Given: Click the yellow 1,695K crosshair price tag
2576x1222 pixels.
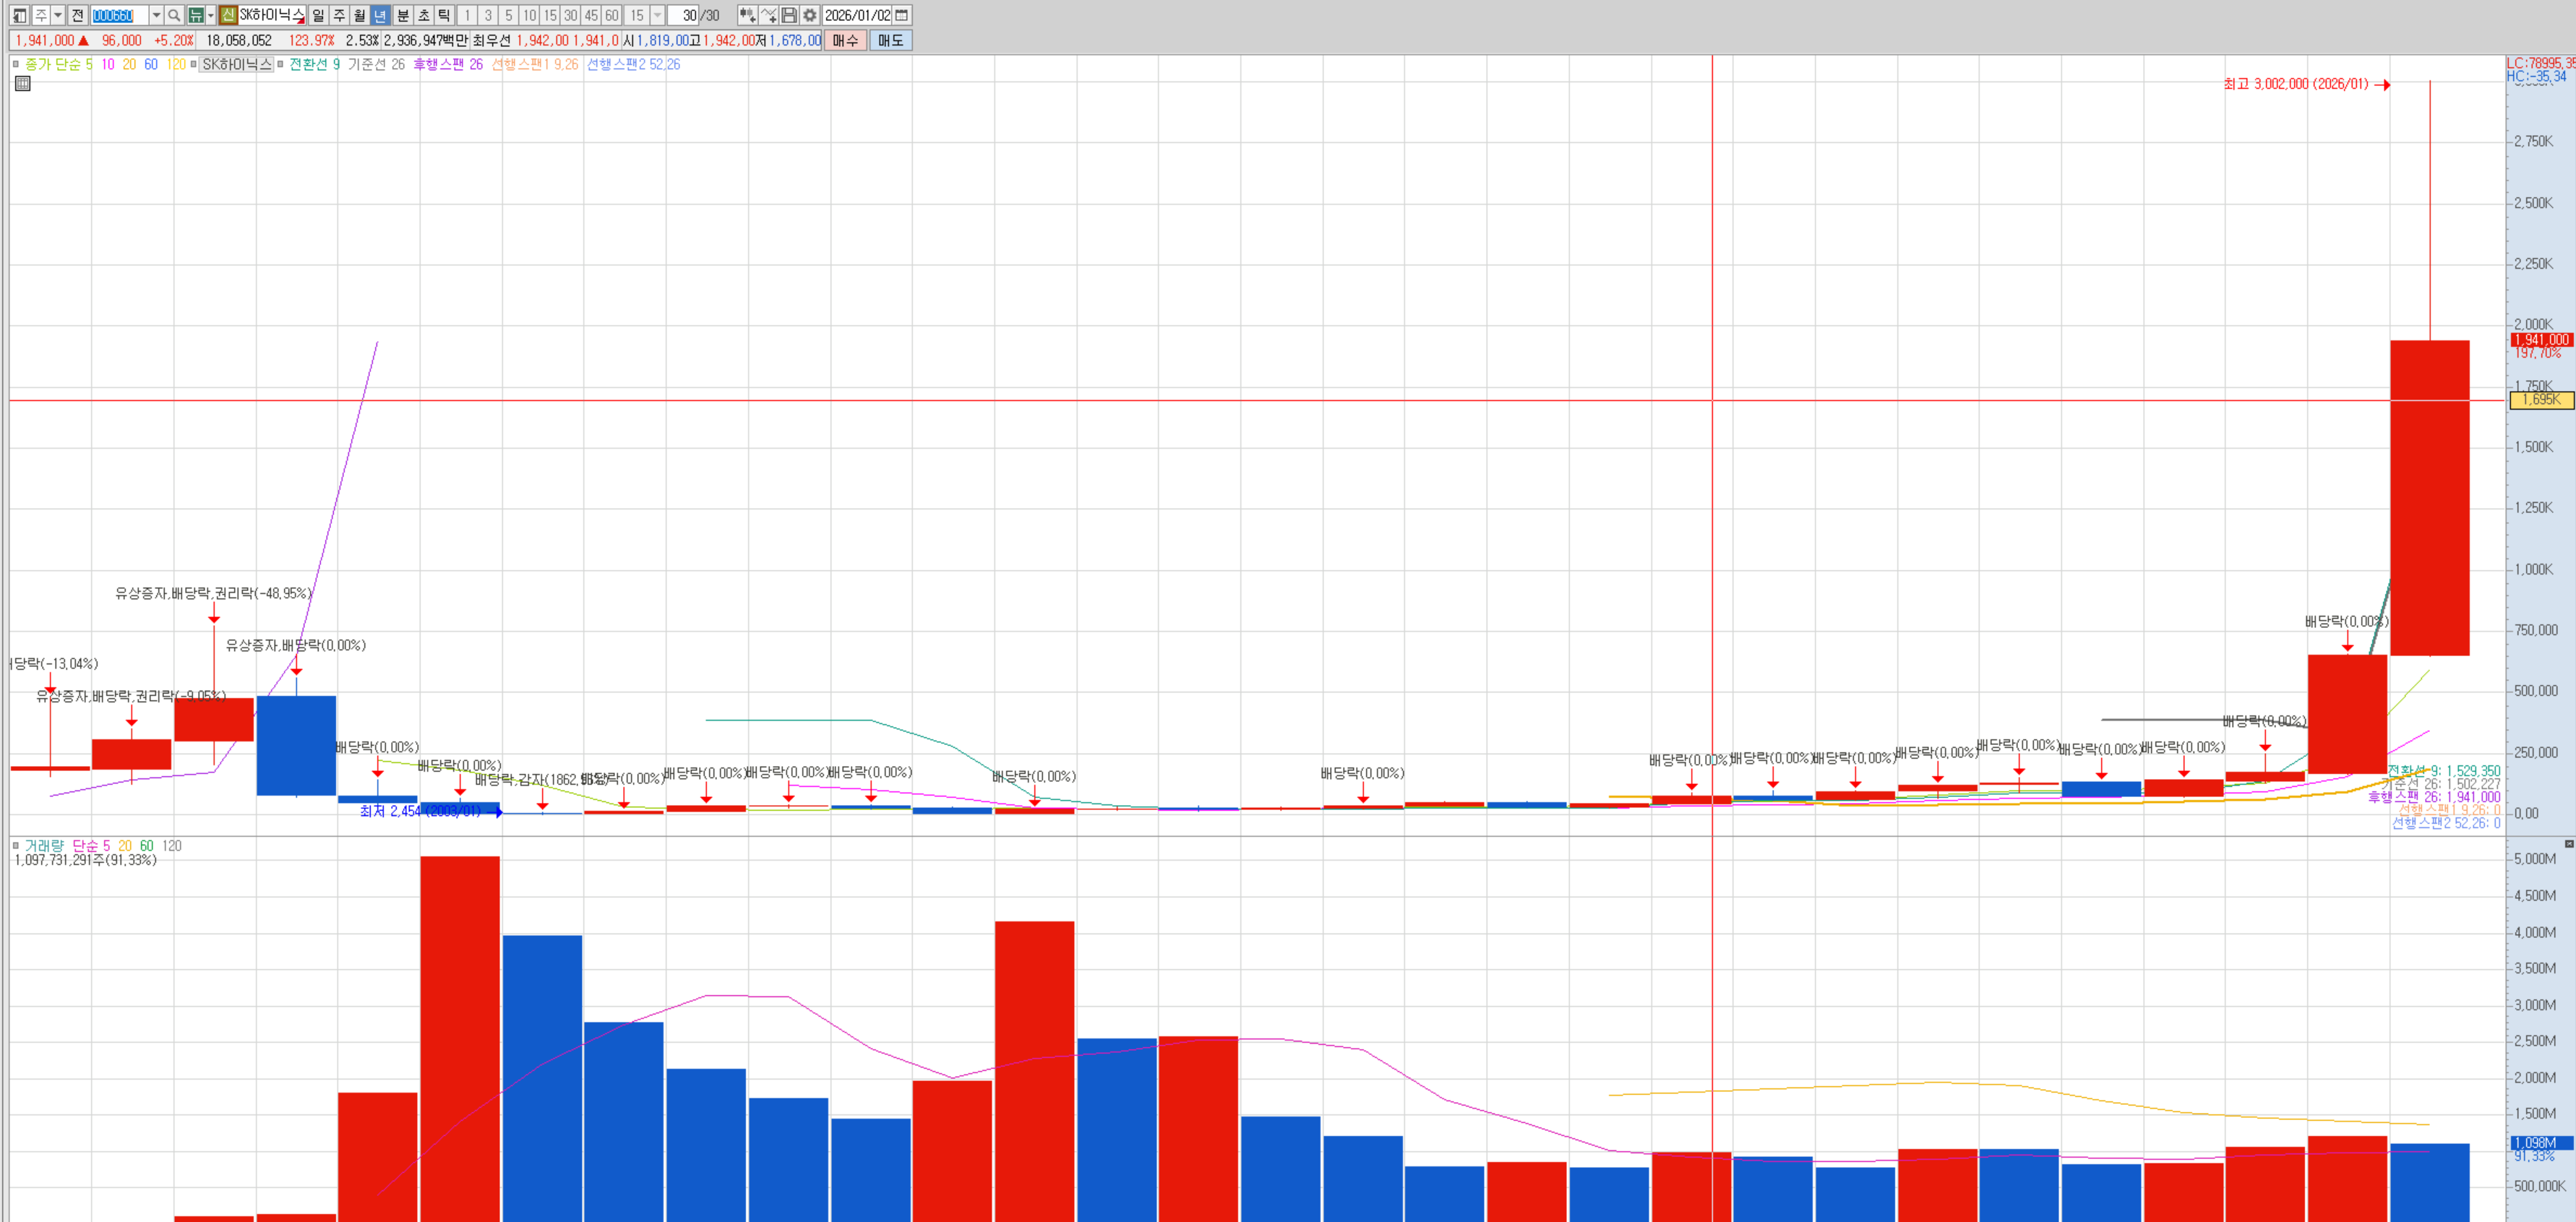Looking at the screenshot, I should [2541, 400].
